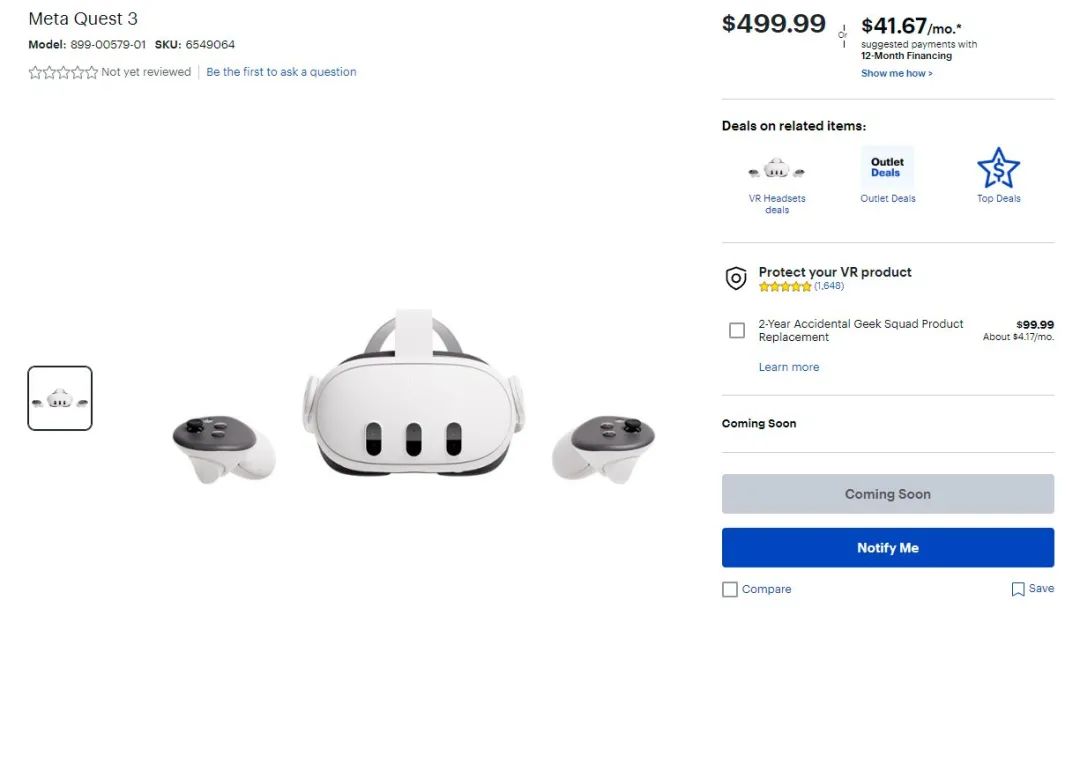Viewport: 1080px width, 771px height.
Task: Click the shield icon beside Protect your VR product
Action: coord(736,278)
